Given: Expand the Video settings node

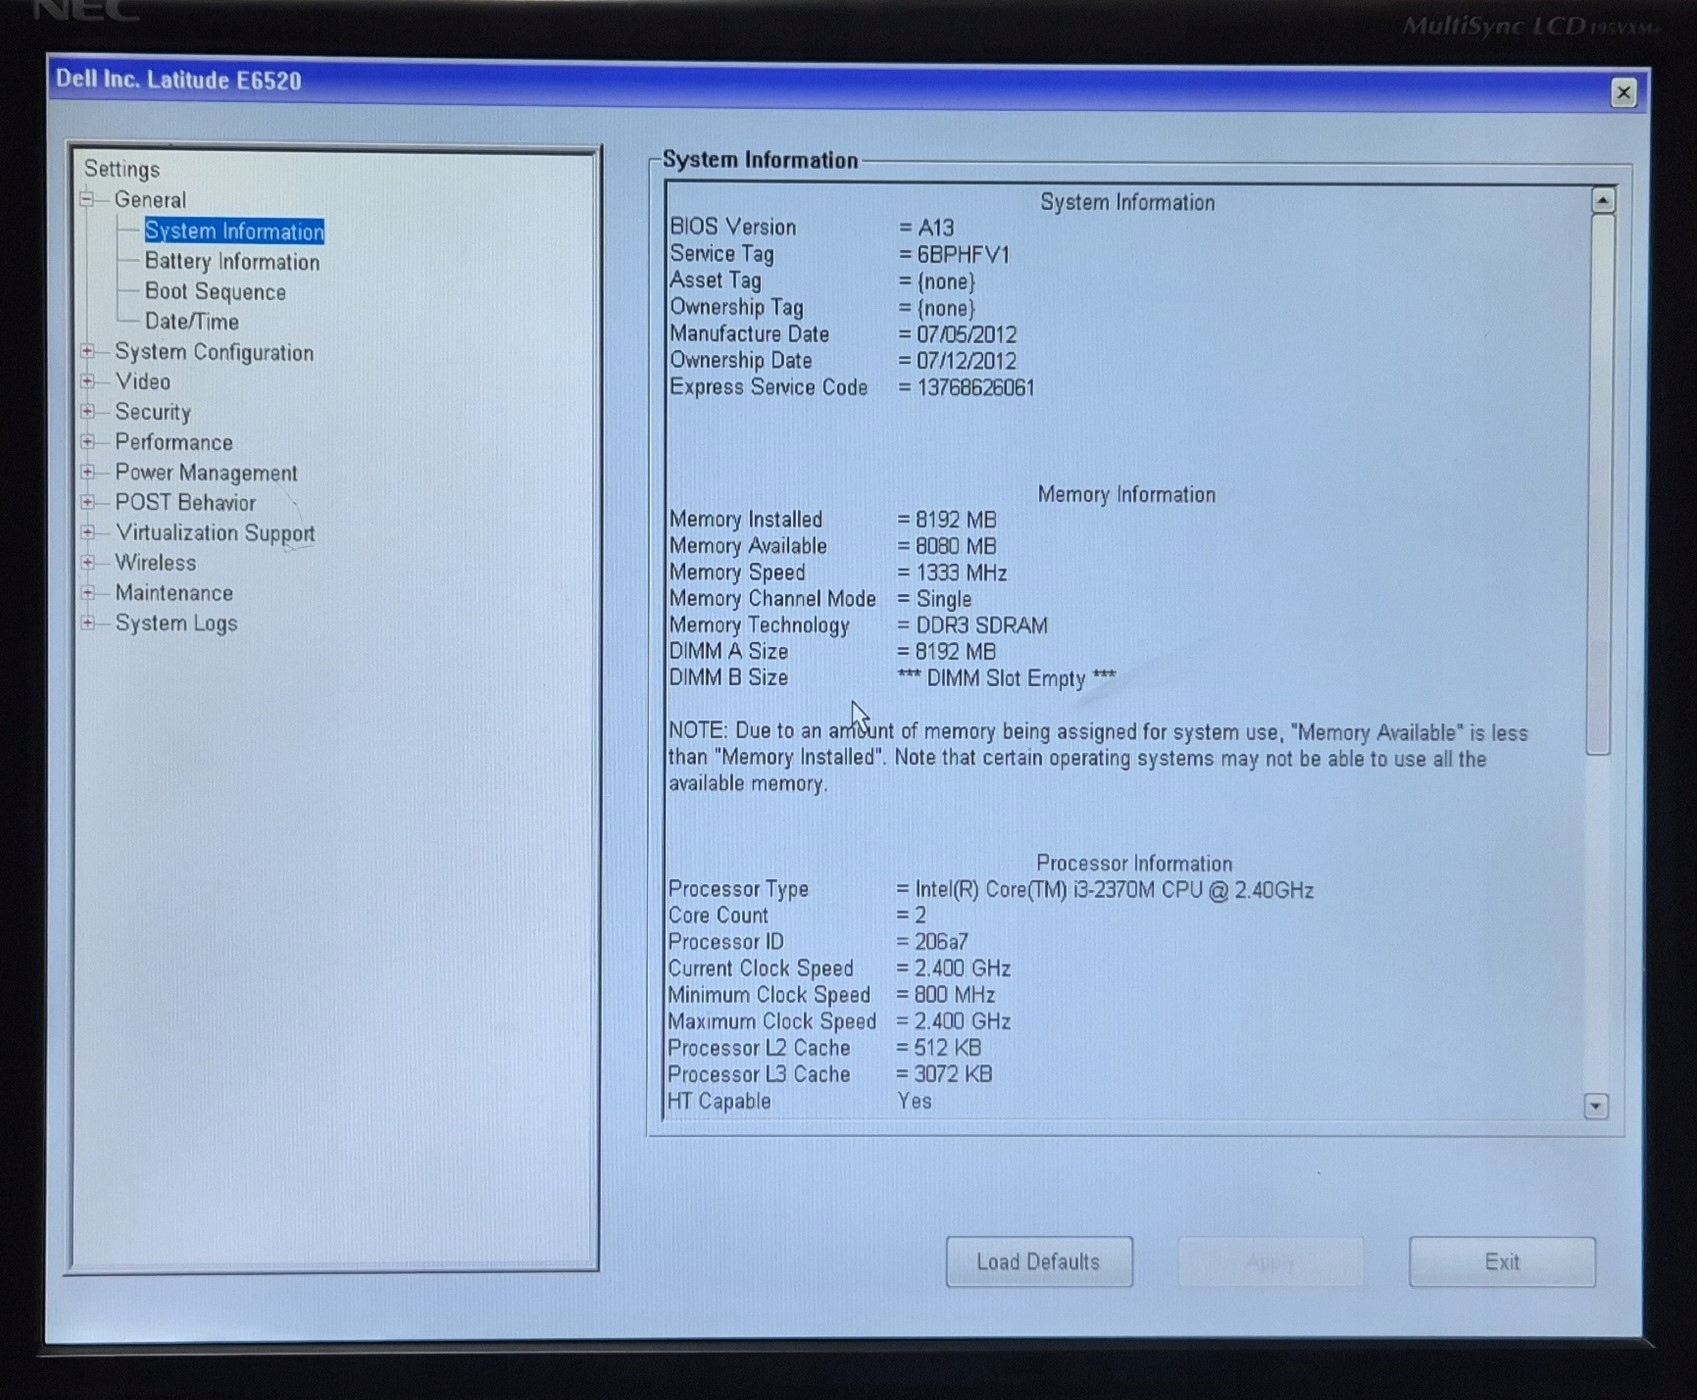Looking at the screenshot, I should (x=88, y=381).
